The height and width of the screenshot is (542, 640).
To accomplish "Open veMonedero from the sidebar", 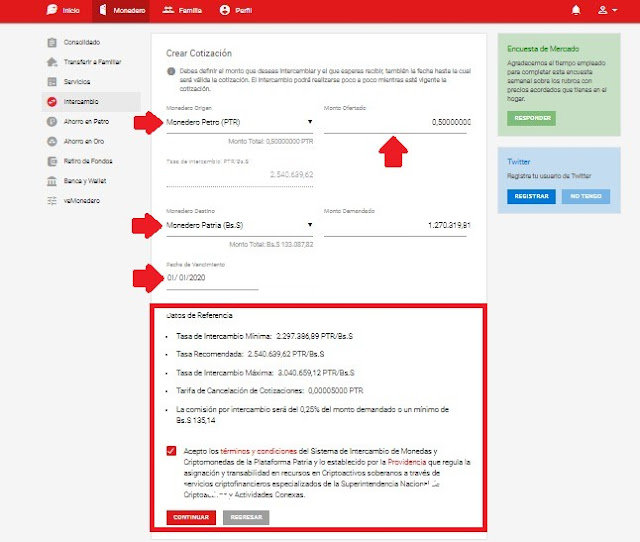I will click(82, 201).
